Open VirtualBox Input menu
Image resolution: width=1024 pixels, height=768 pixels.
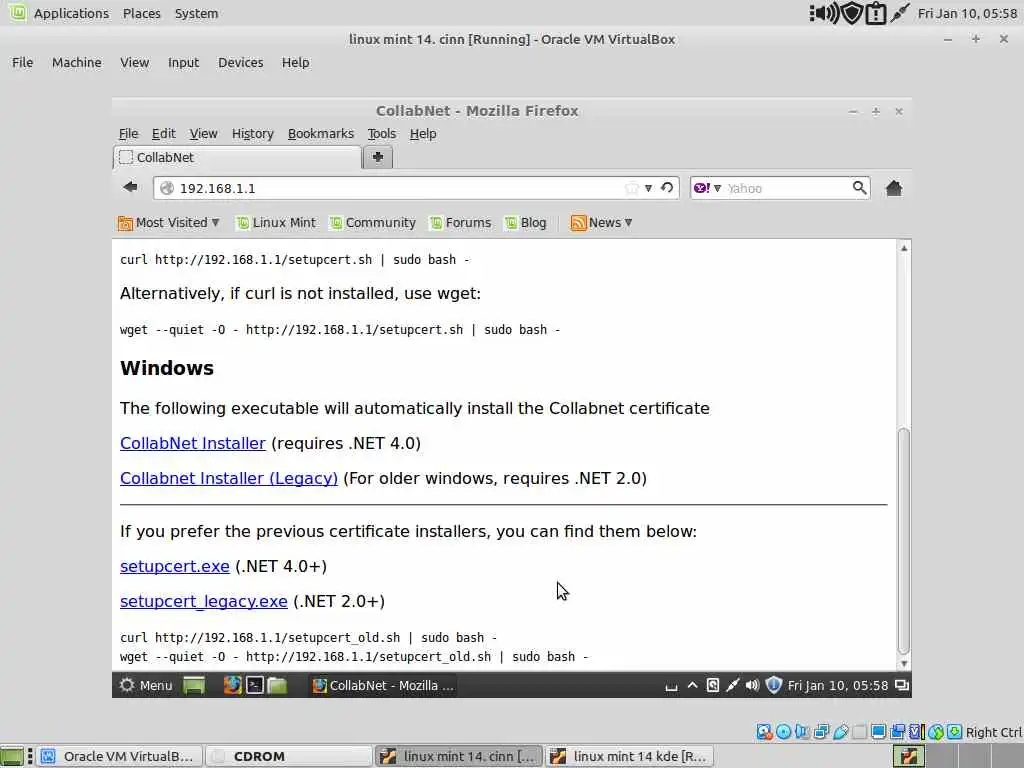point(183,63)
